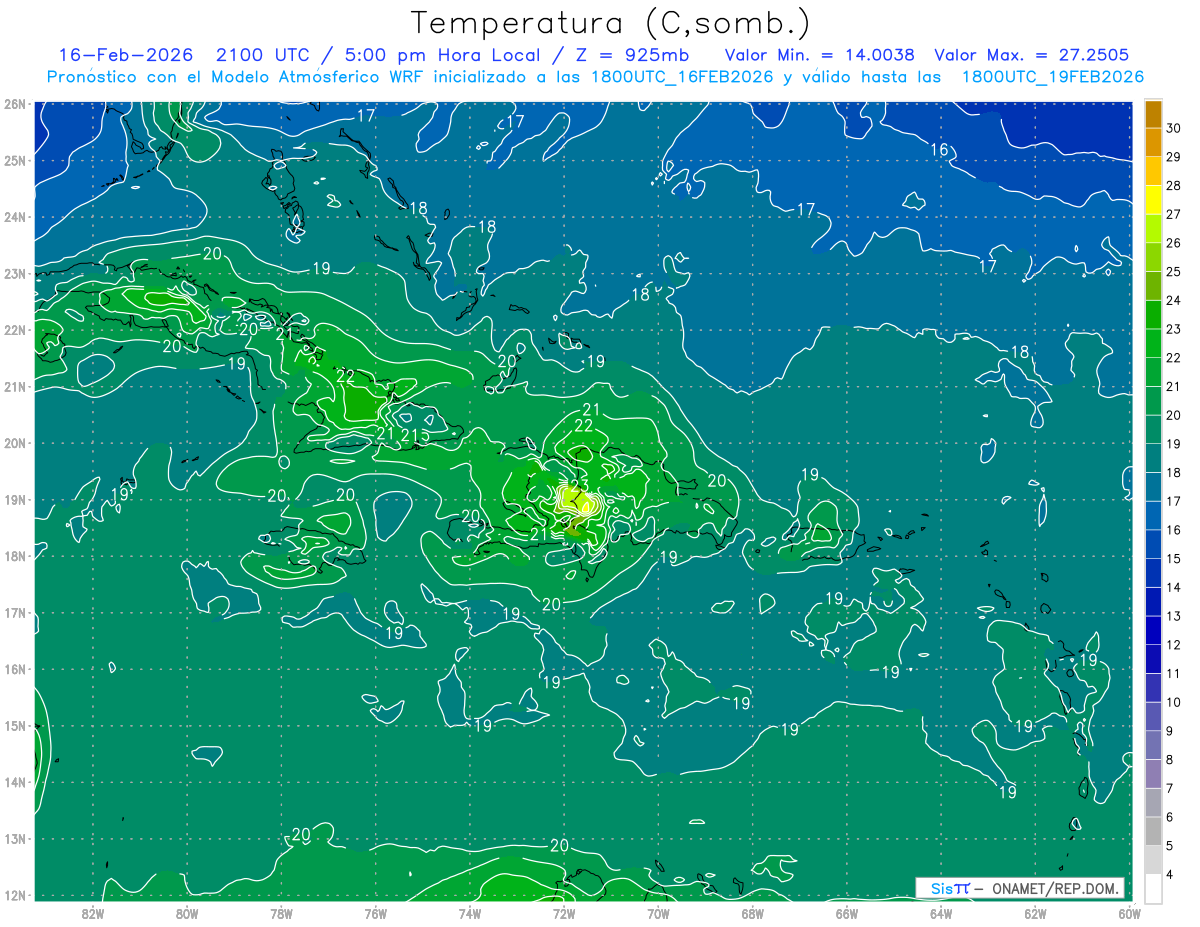Click the "19N" latitude axis label
The image size is (1200, 927).
click(15, 500)
